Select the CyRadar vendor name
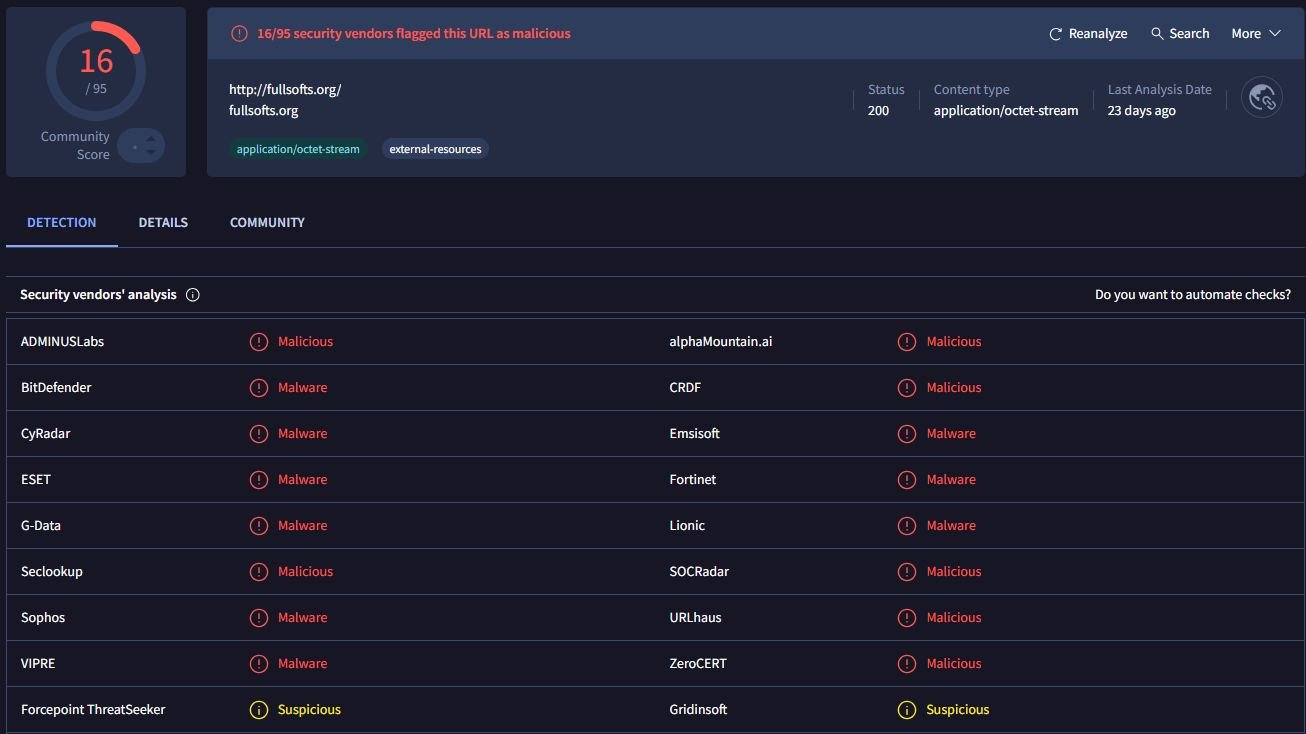 click(46, 434)
